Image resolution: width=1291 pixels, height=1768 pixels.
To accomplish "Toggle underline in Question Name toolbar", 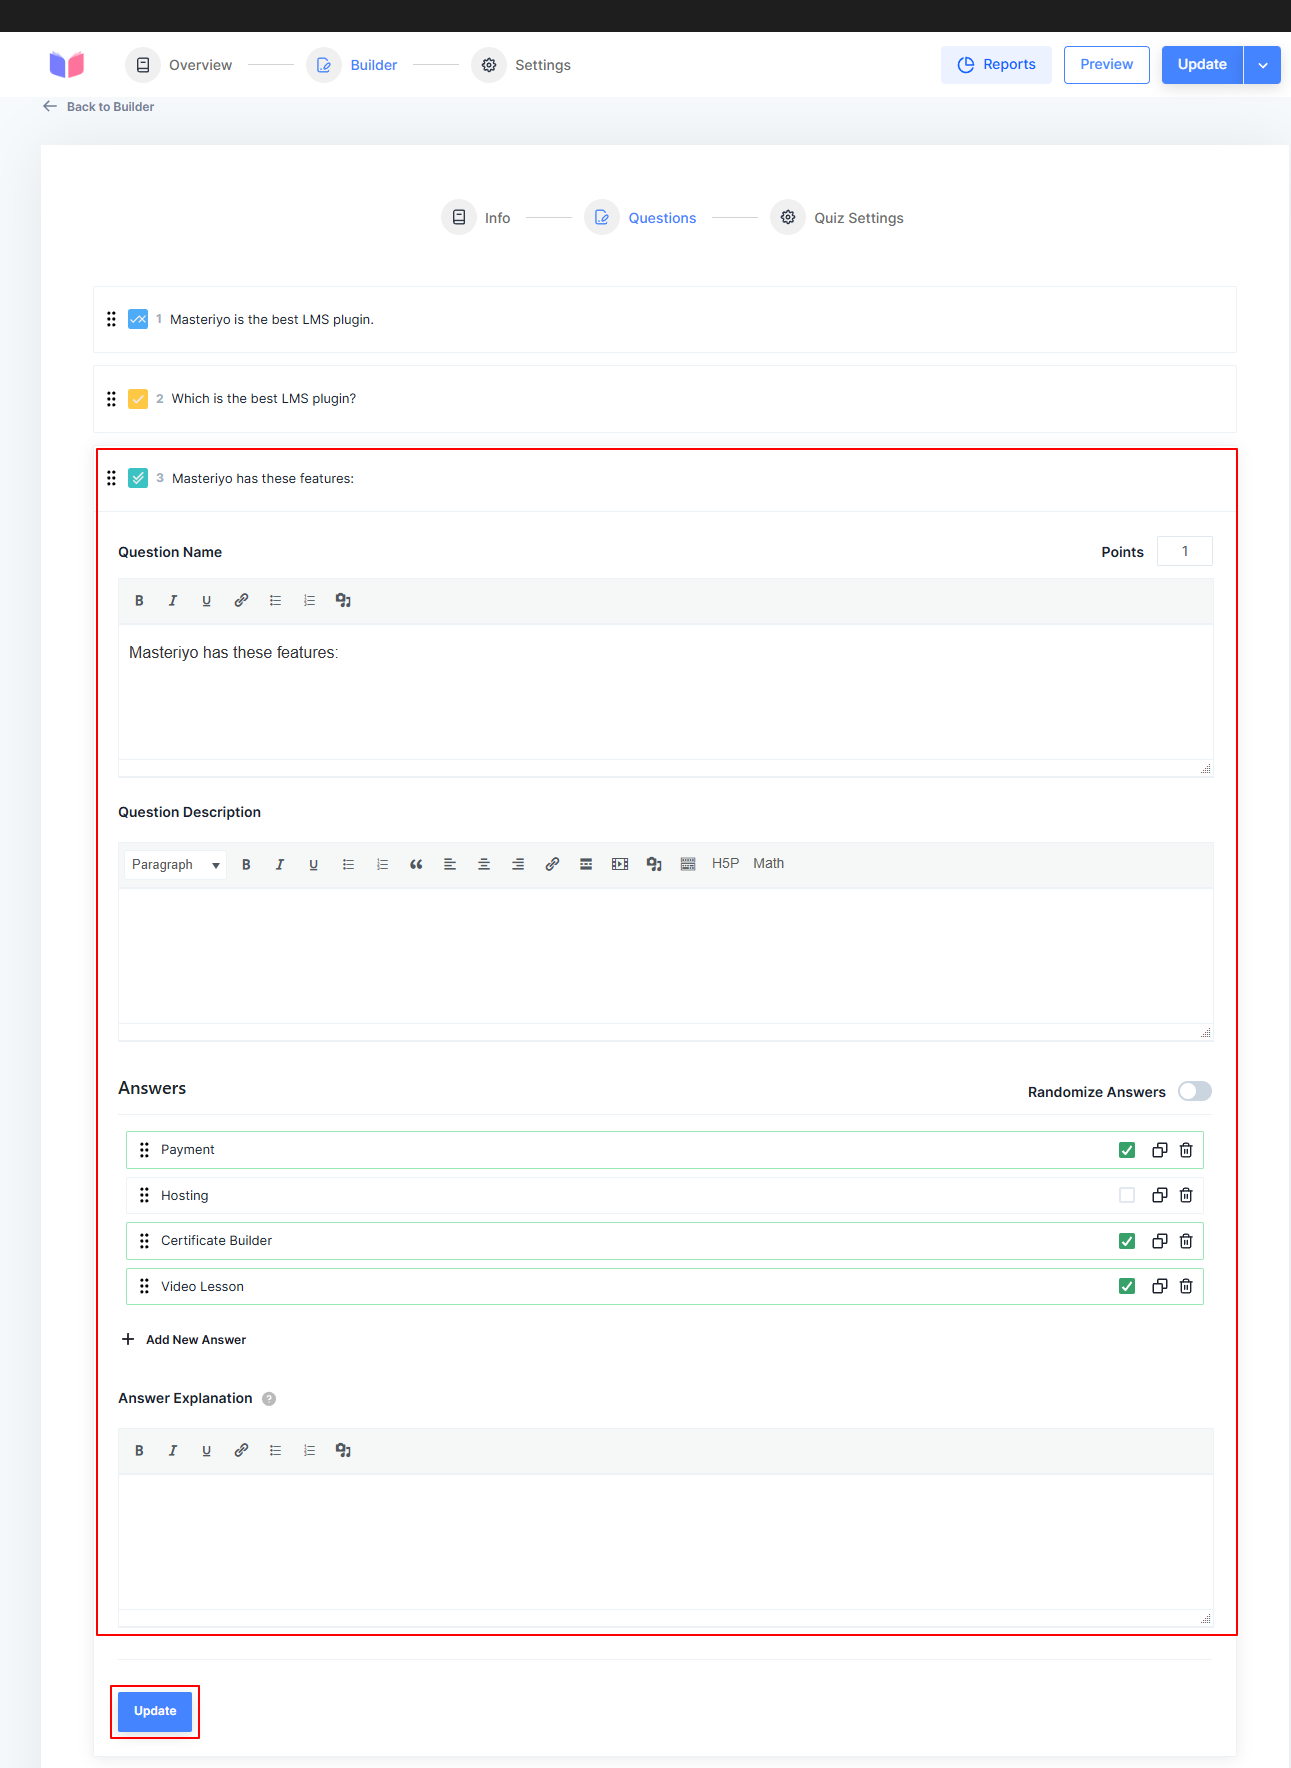I will point(207,601).
